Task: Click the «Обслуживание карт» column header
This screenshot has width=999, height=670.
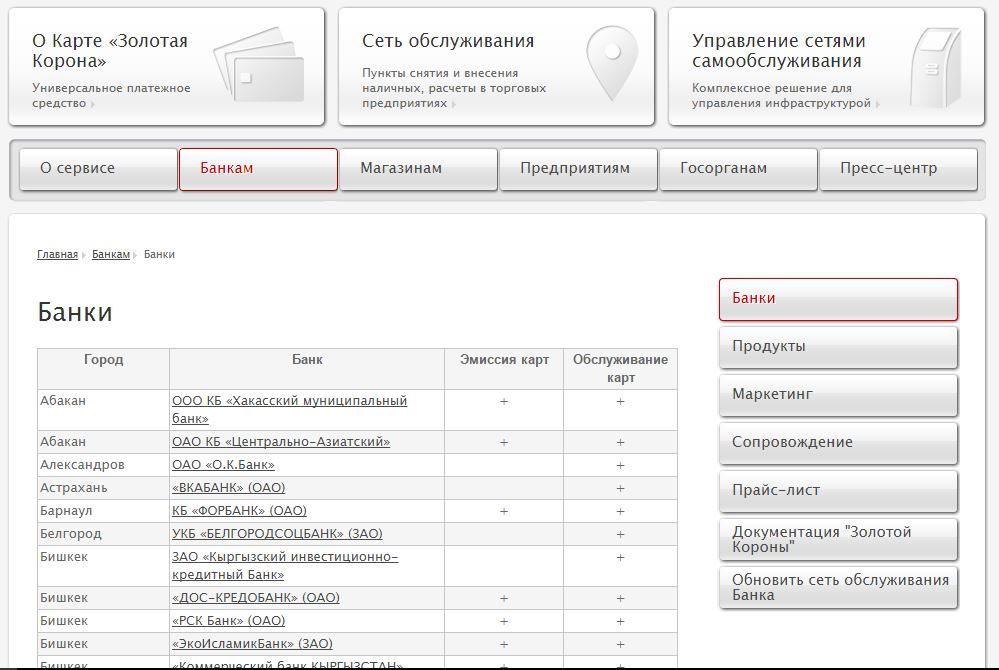Action: [621, 369]
